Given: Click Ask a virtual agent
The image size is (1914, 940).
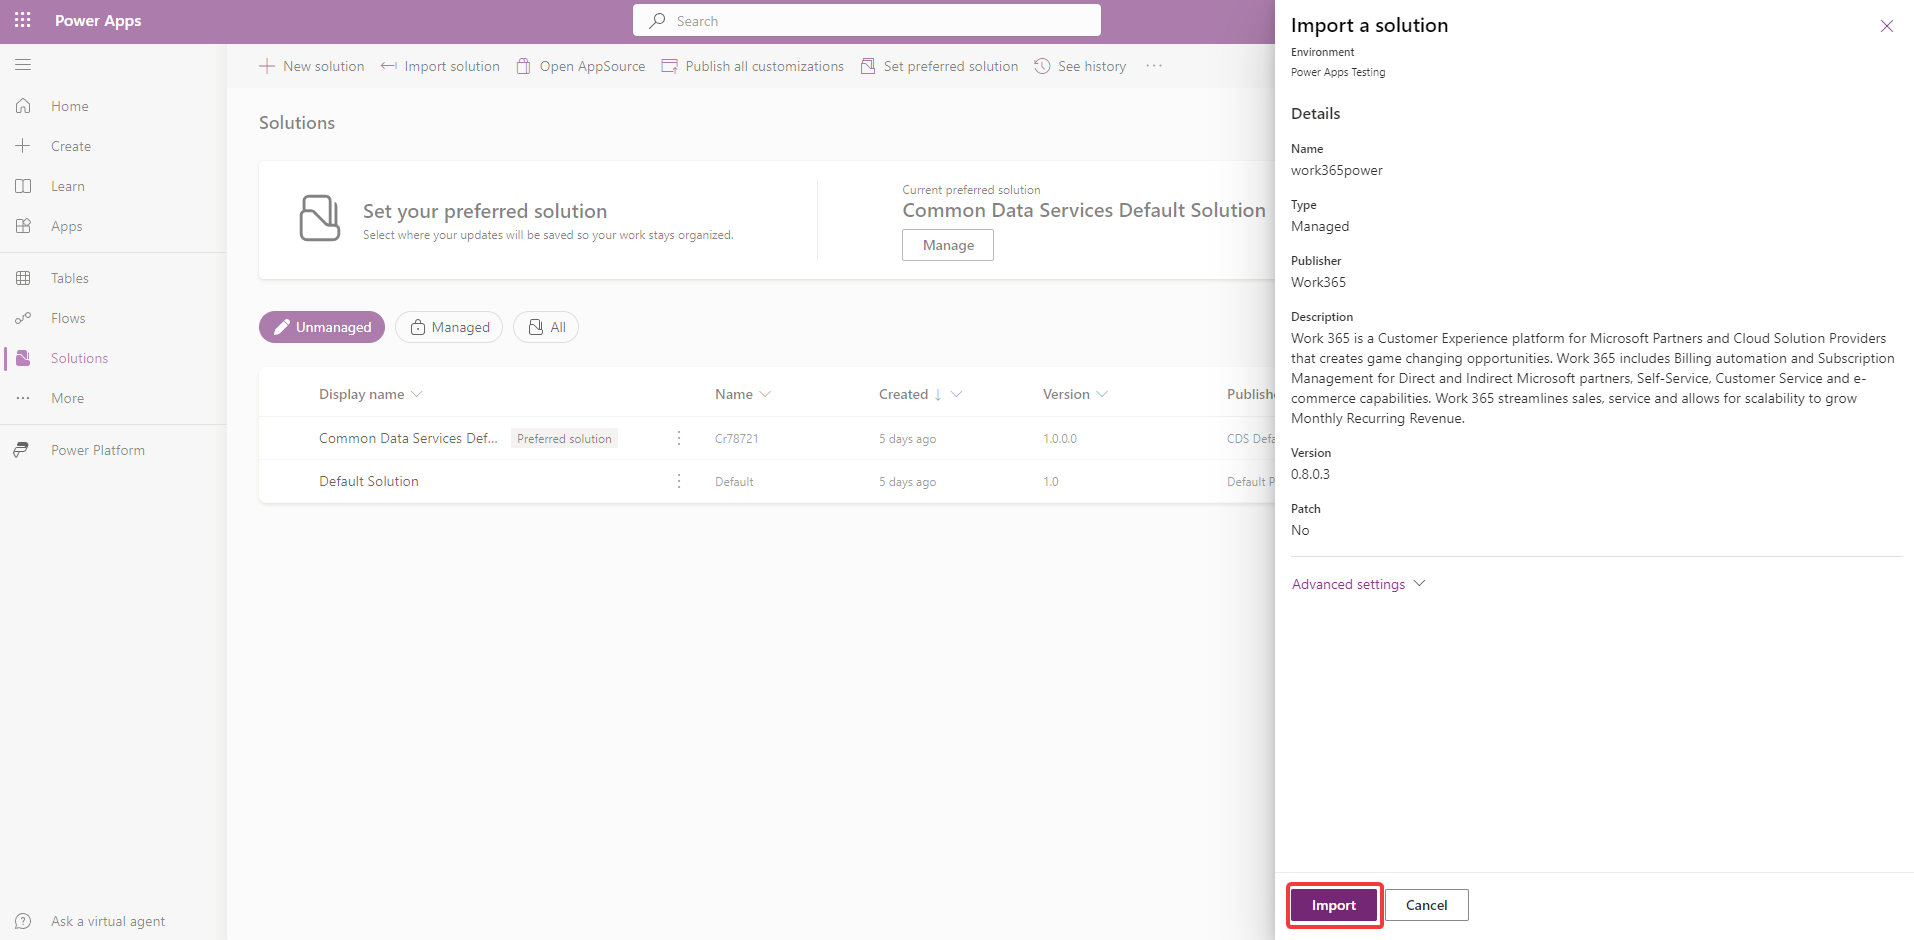Looking at the screenshot, I should point(108,921).
